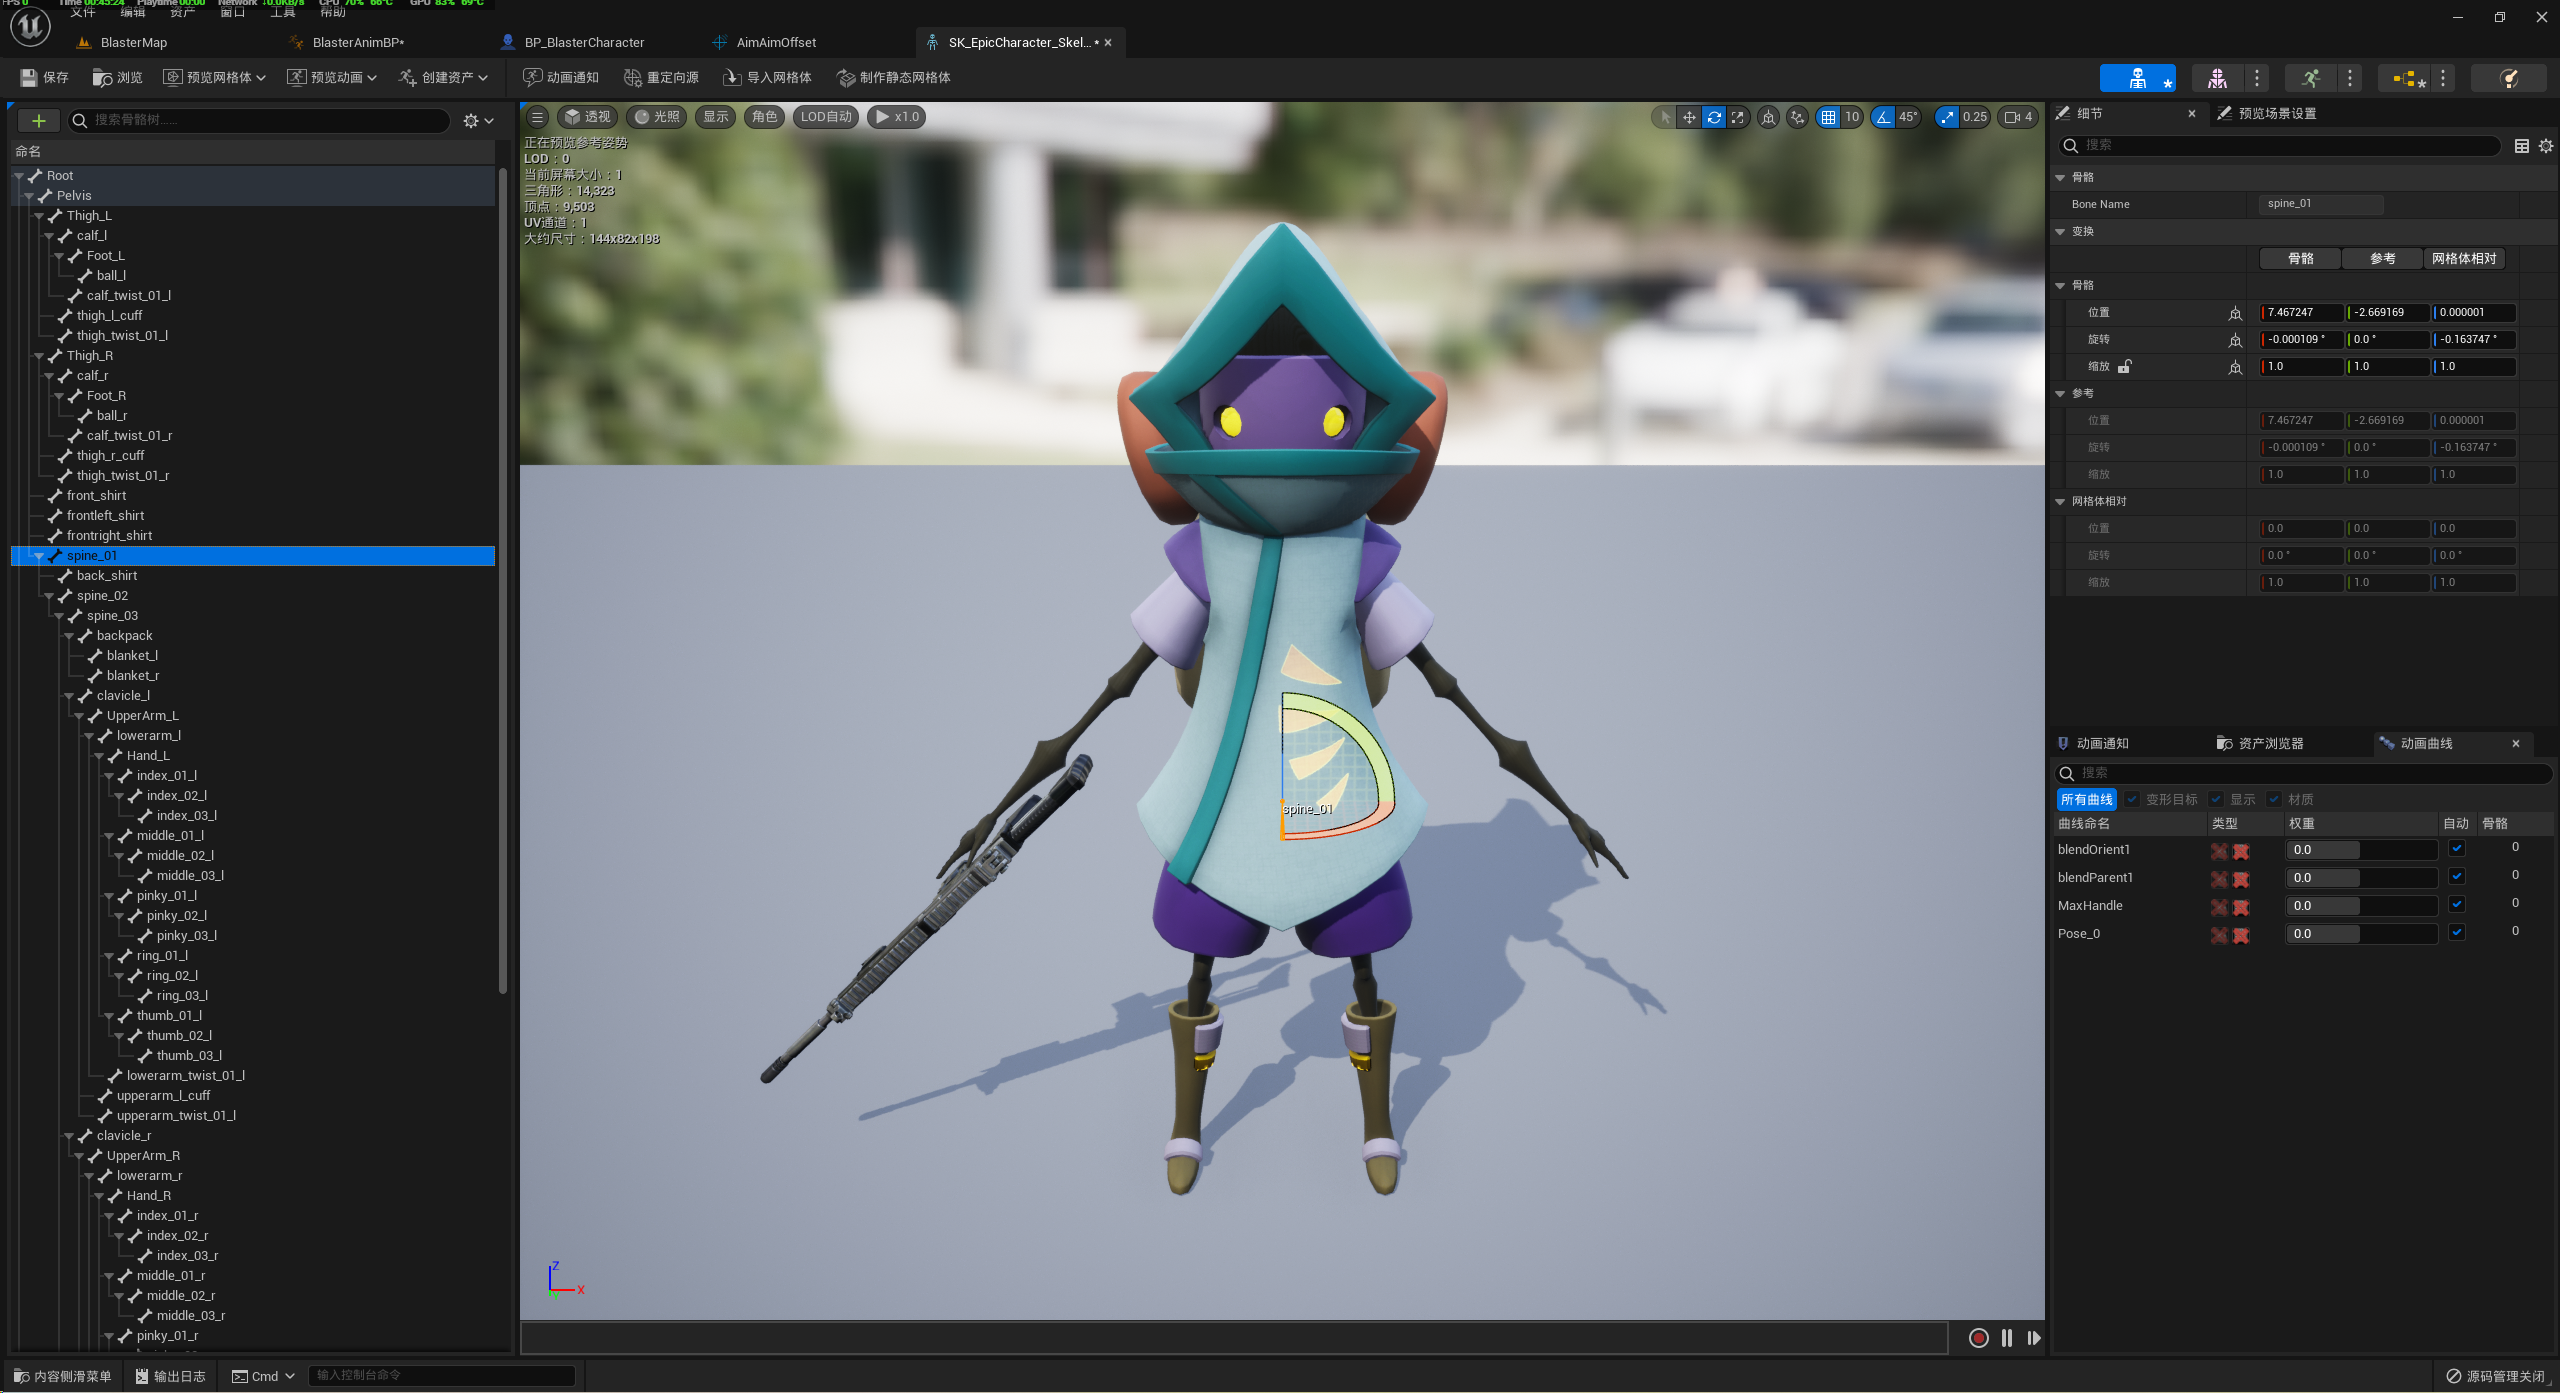Open skeleton tree settings gear dropdown
Viewport: 2560px width, 1393px height.
tap(478, 121)
